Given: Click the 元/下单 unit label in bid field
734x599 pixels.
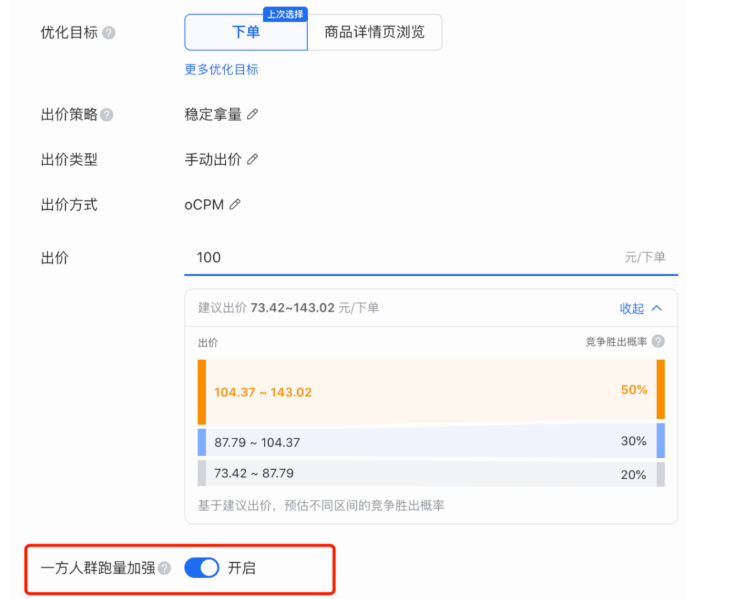Looking at the screenshot, I should point(645,257).
